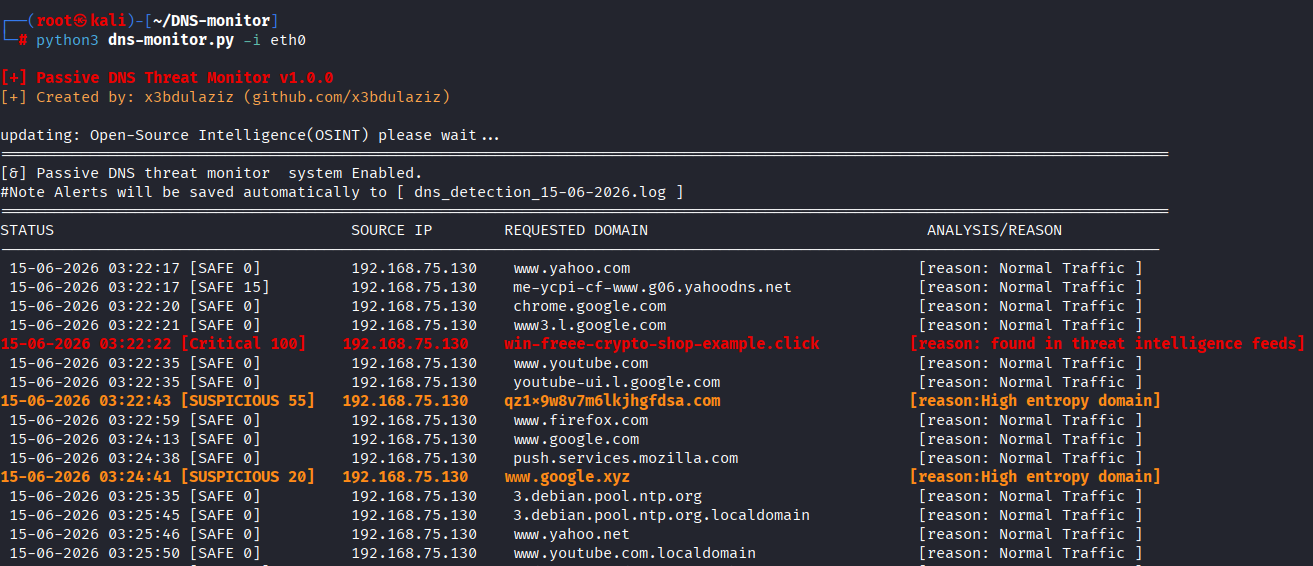Viewport: 1313px width, 566px height.
Task: Click the www.google.xyz domain entry
Action: (567, 477)
